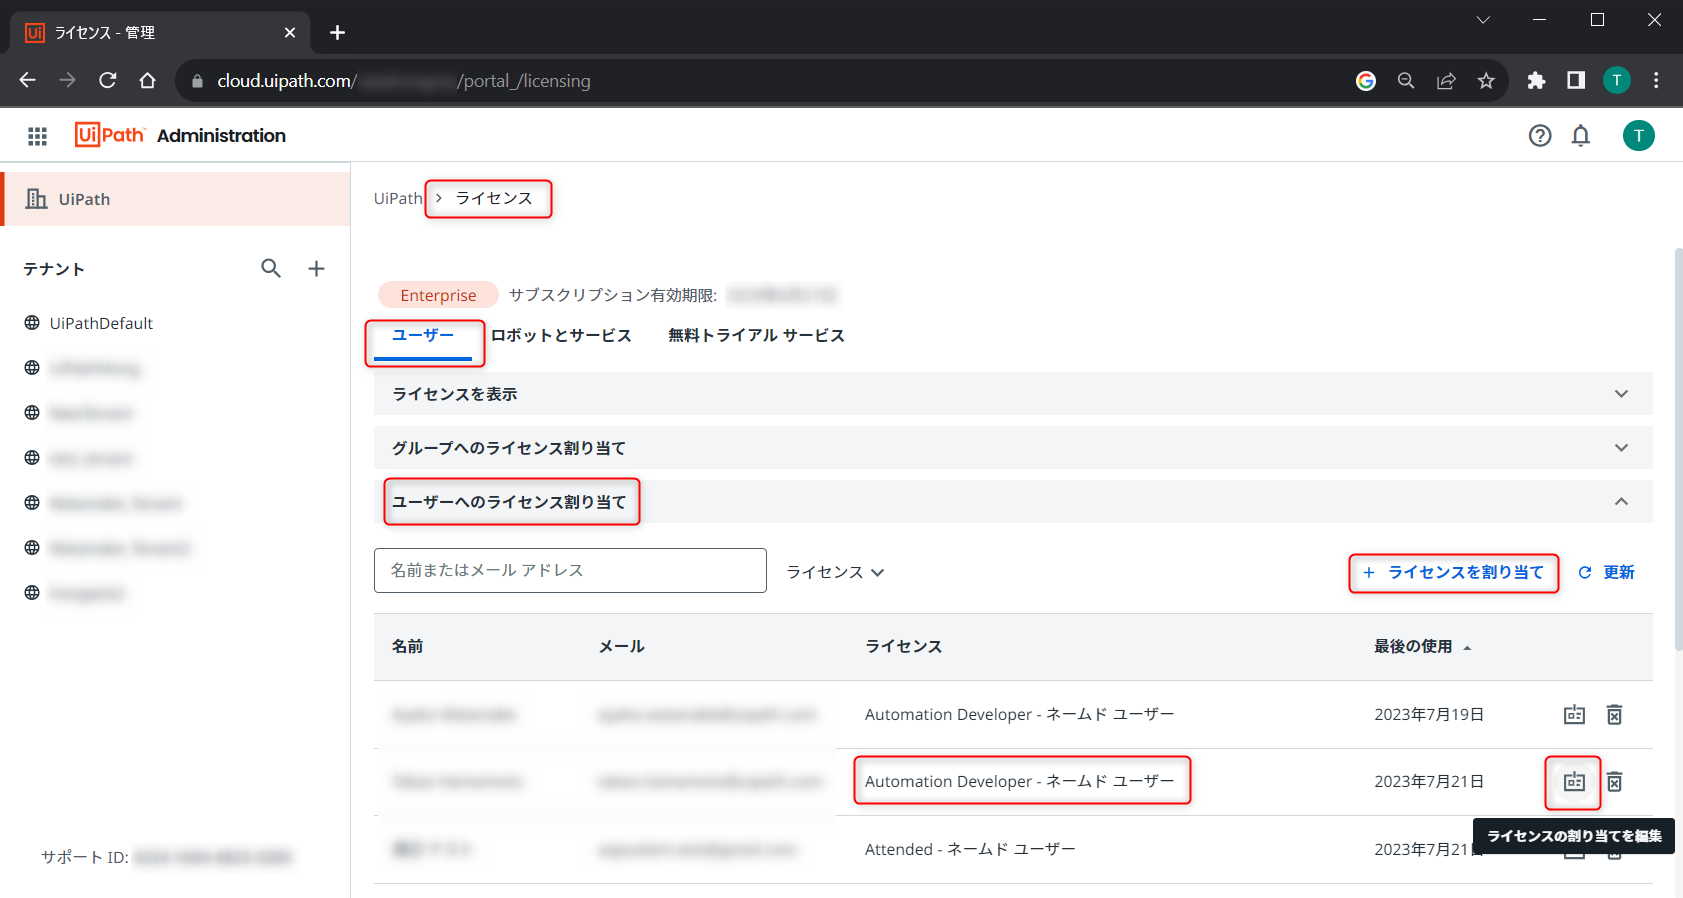1683x898 pixels.
Task: Open browser extensions puzzle icon
Action: [1536, 81]
